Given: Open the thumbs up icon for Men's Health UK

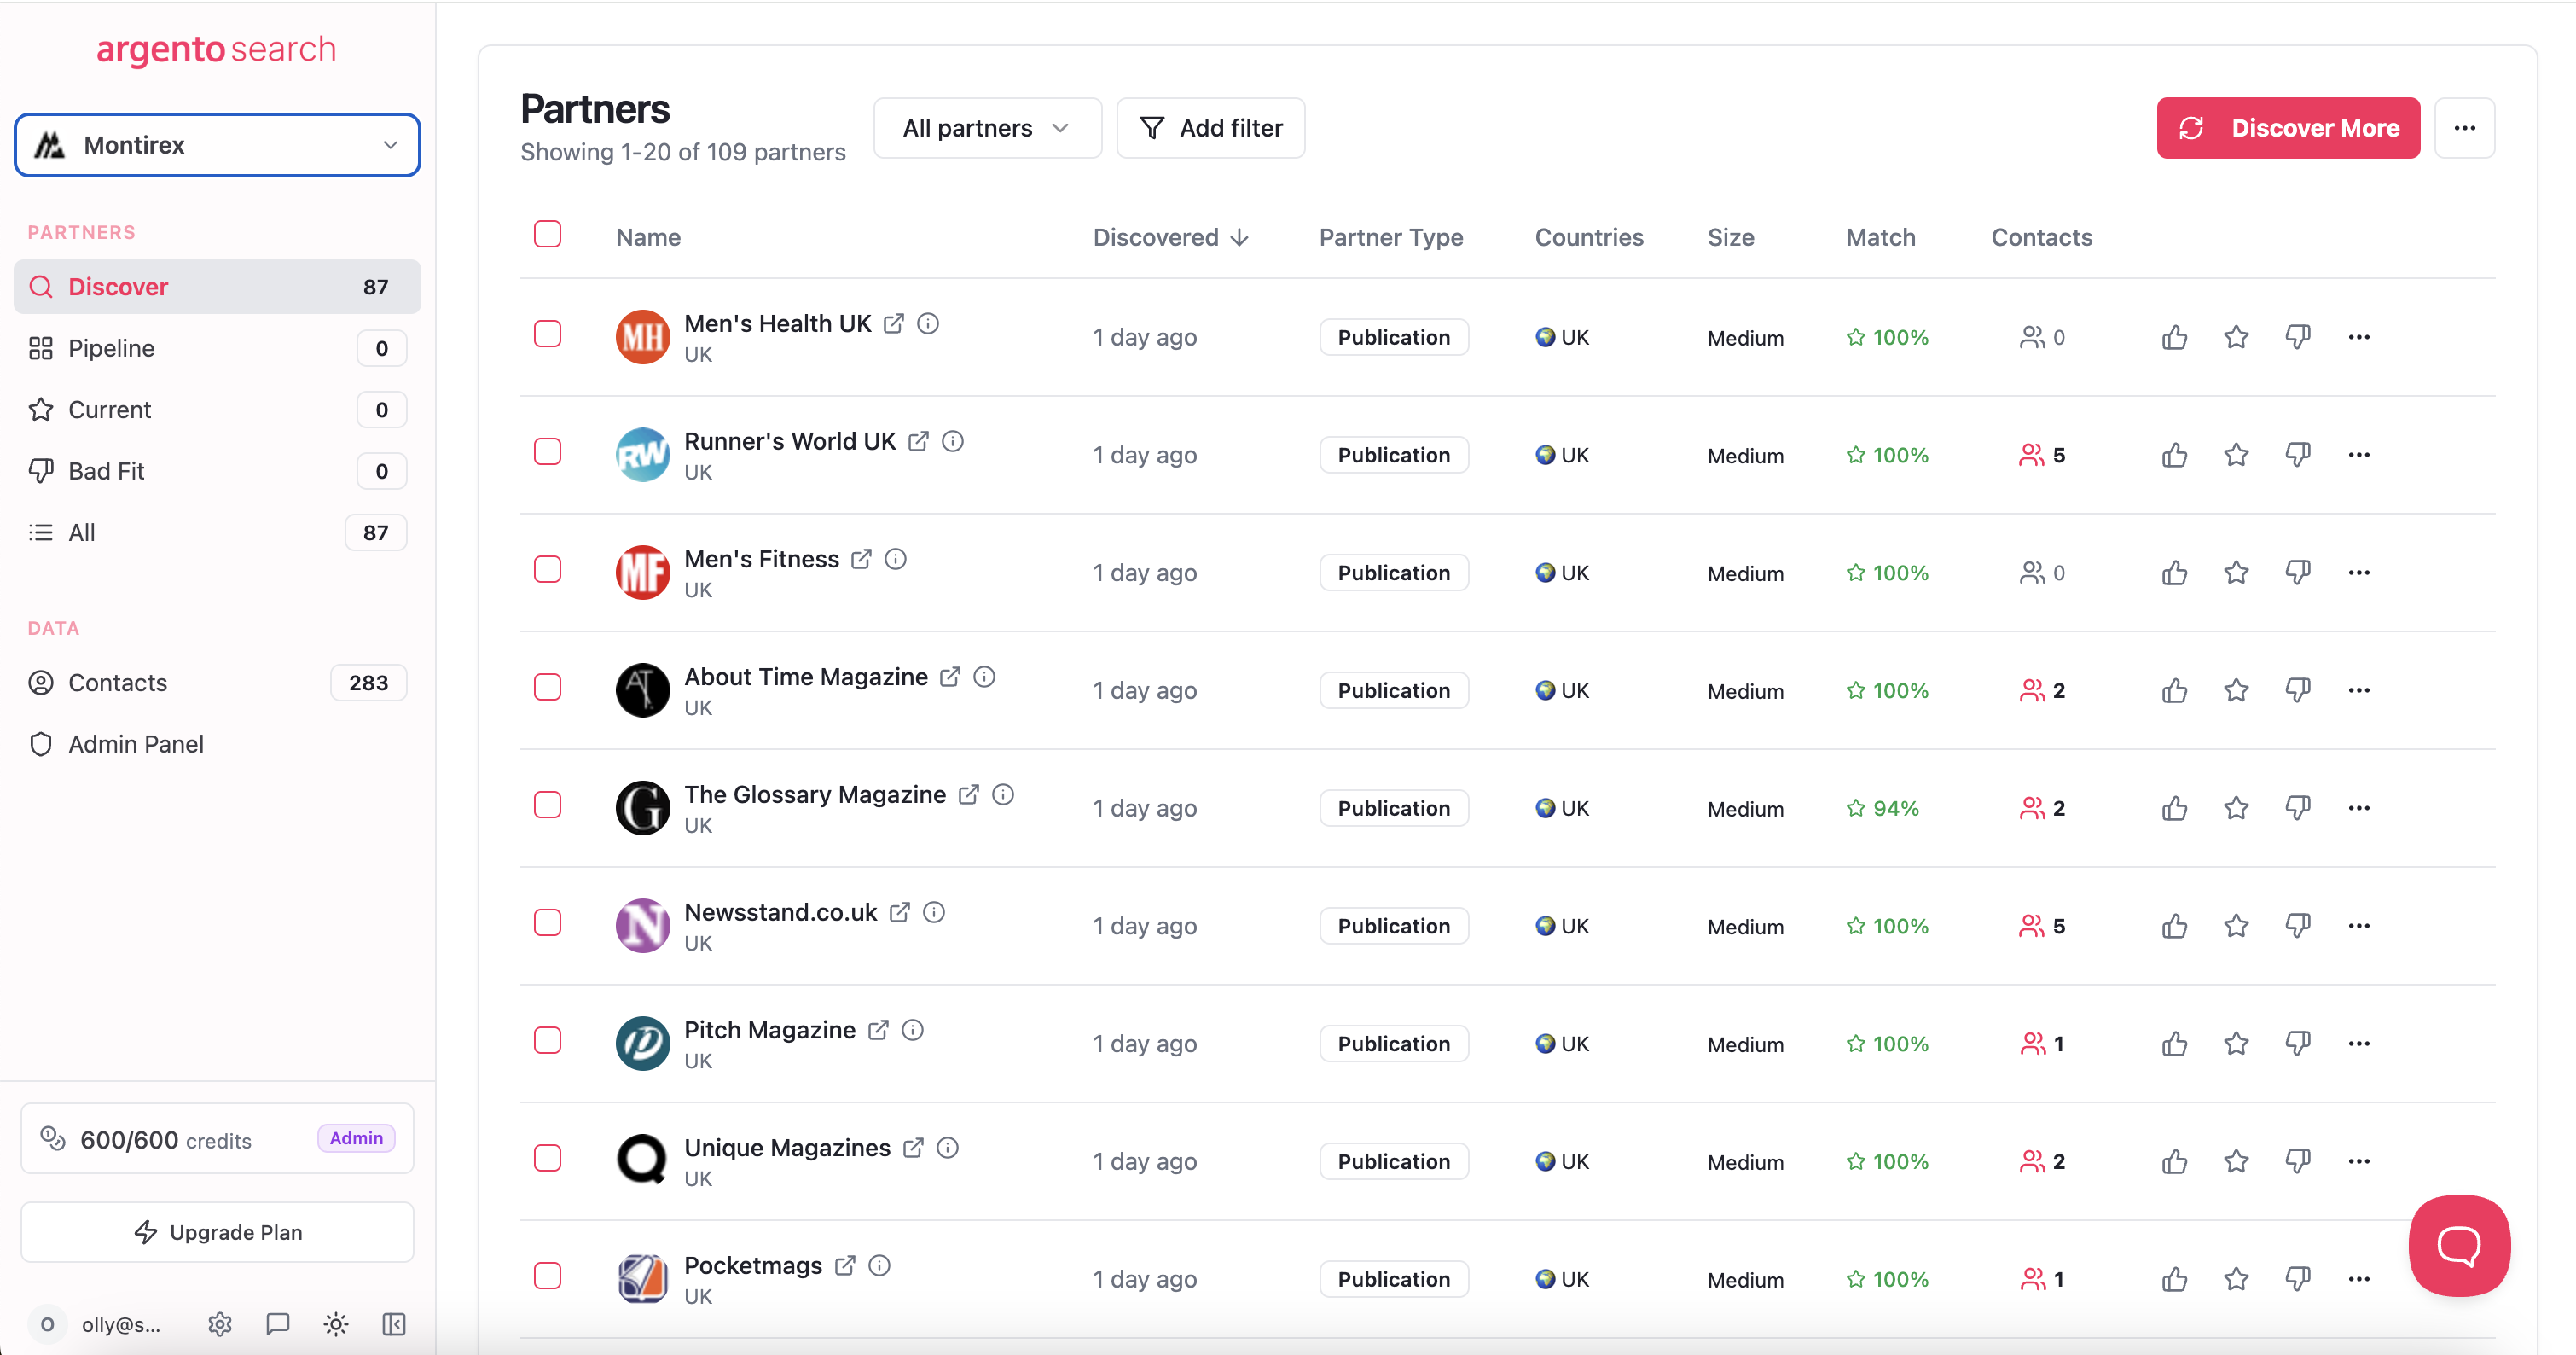Looking at the screenshot, I should [x=2175, y=337].
